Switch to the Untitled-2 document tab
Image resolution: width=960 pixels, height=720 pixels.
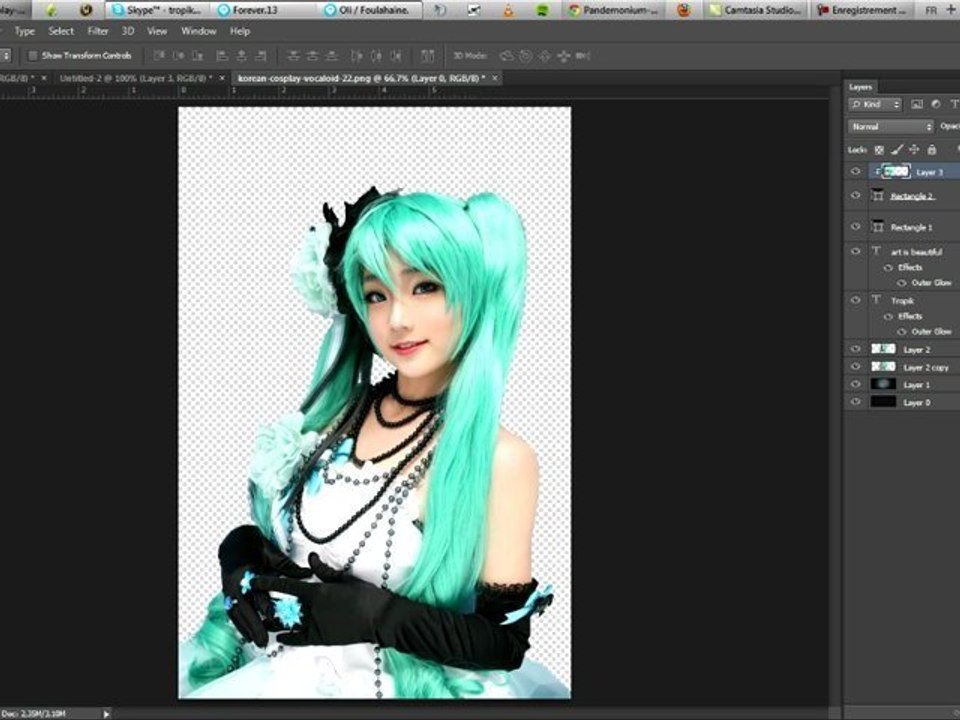tap(136, 78)
